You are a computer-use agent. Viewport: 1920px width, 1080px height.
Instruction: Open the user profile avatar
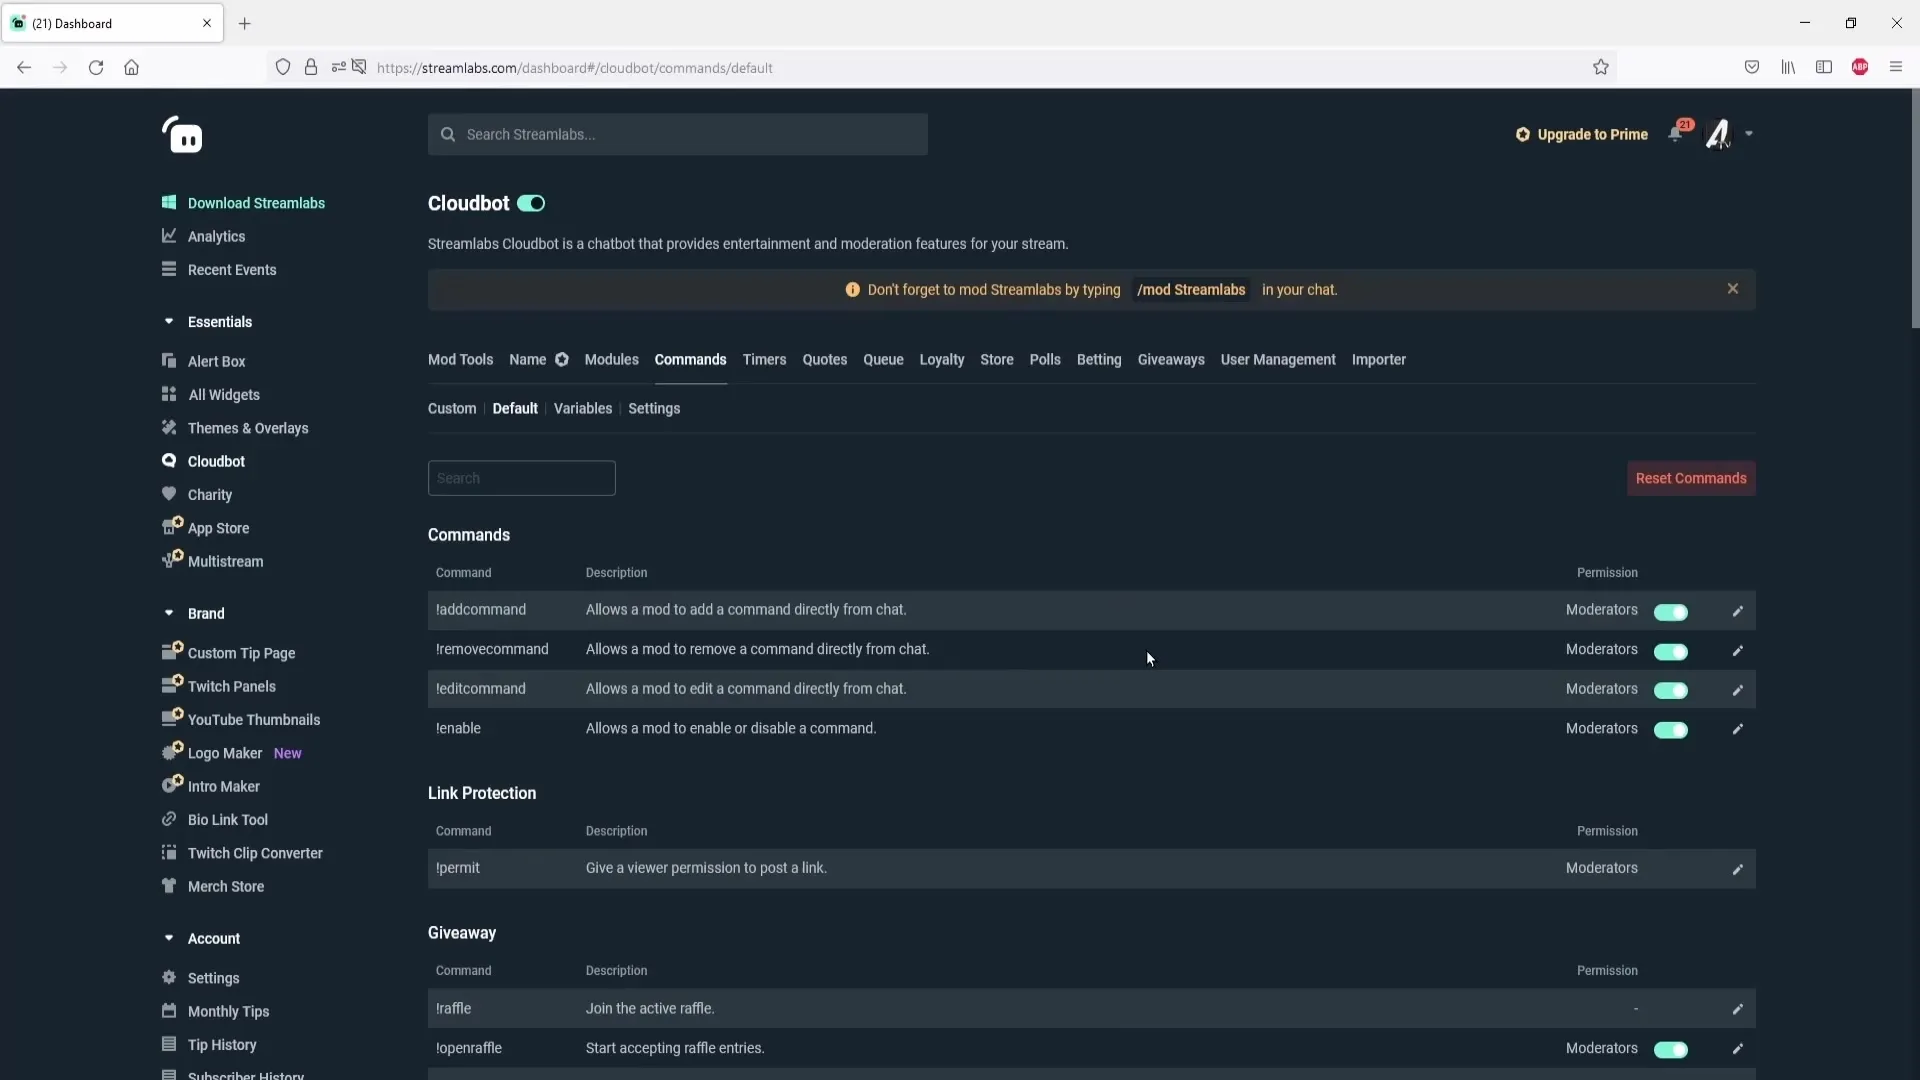pos(1718,134)
